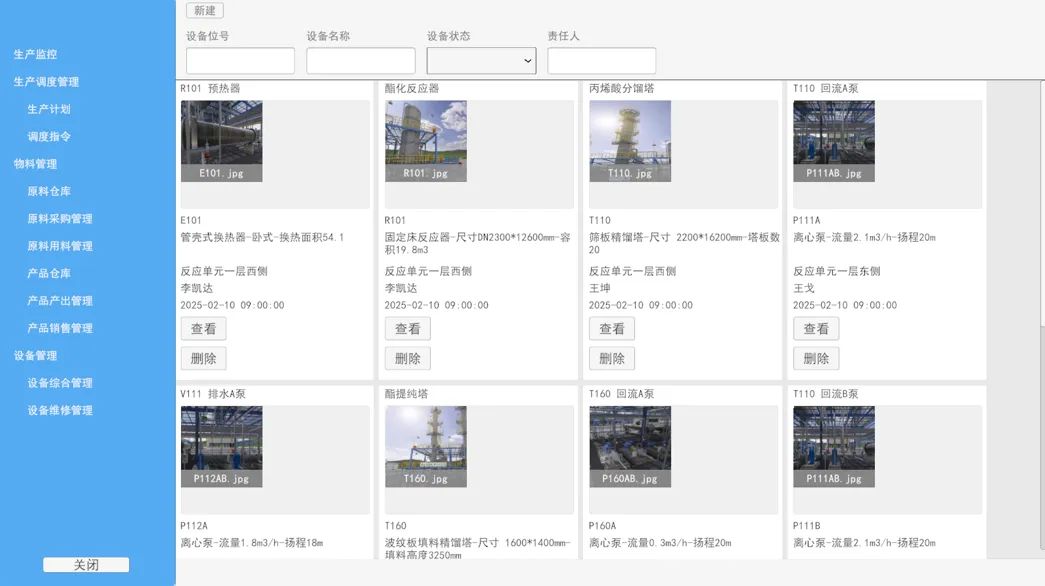The height and width of the screenshot is (586, 1045).
Task: Open 产品仓库 submenu item
Action: pyautogui.click(x=49, y=273)
